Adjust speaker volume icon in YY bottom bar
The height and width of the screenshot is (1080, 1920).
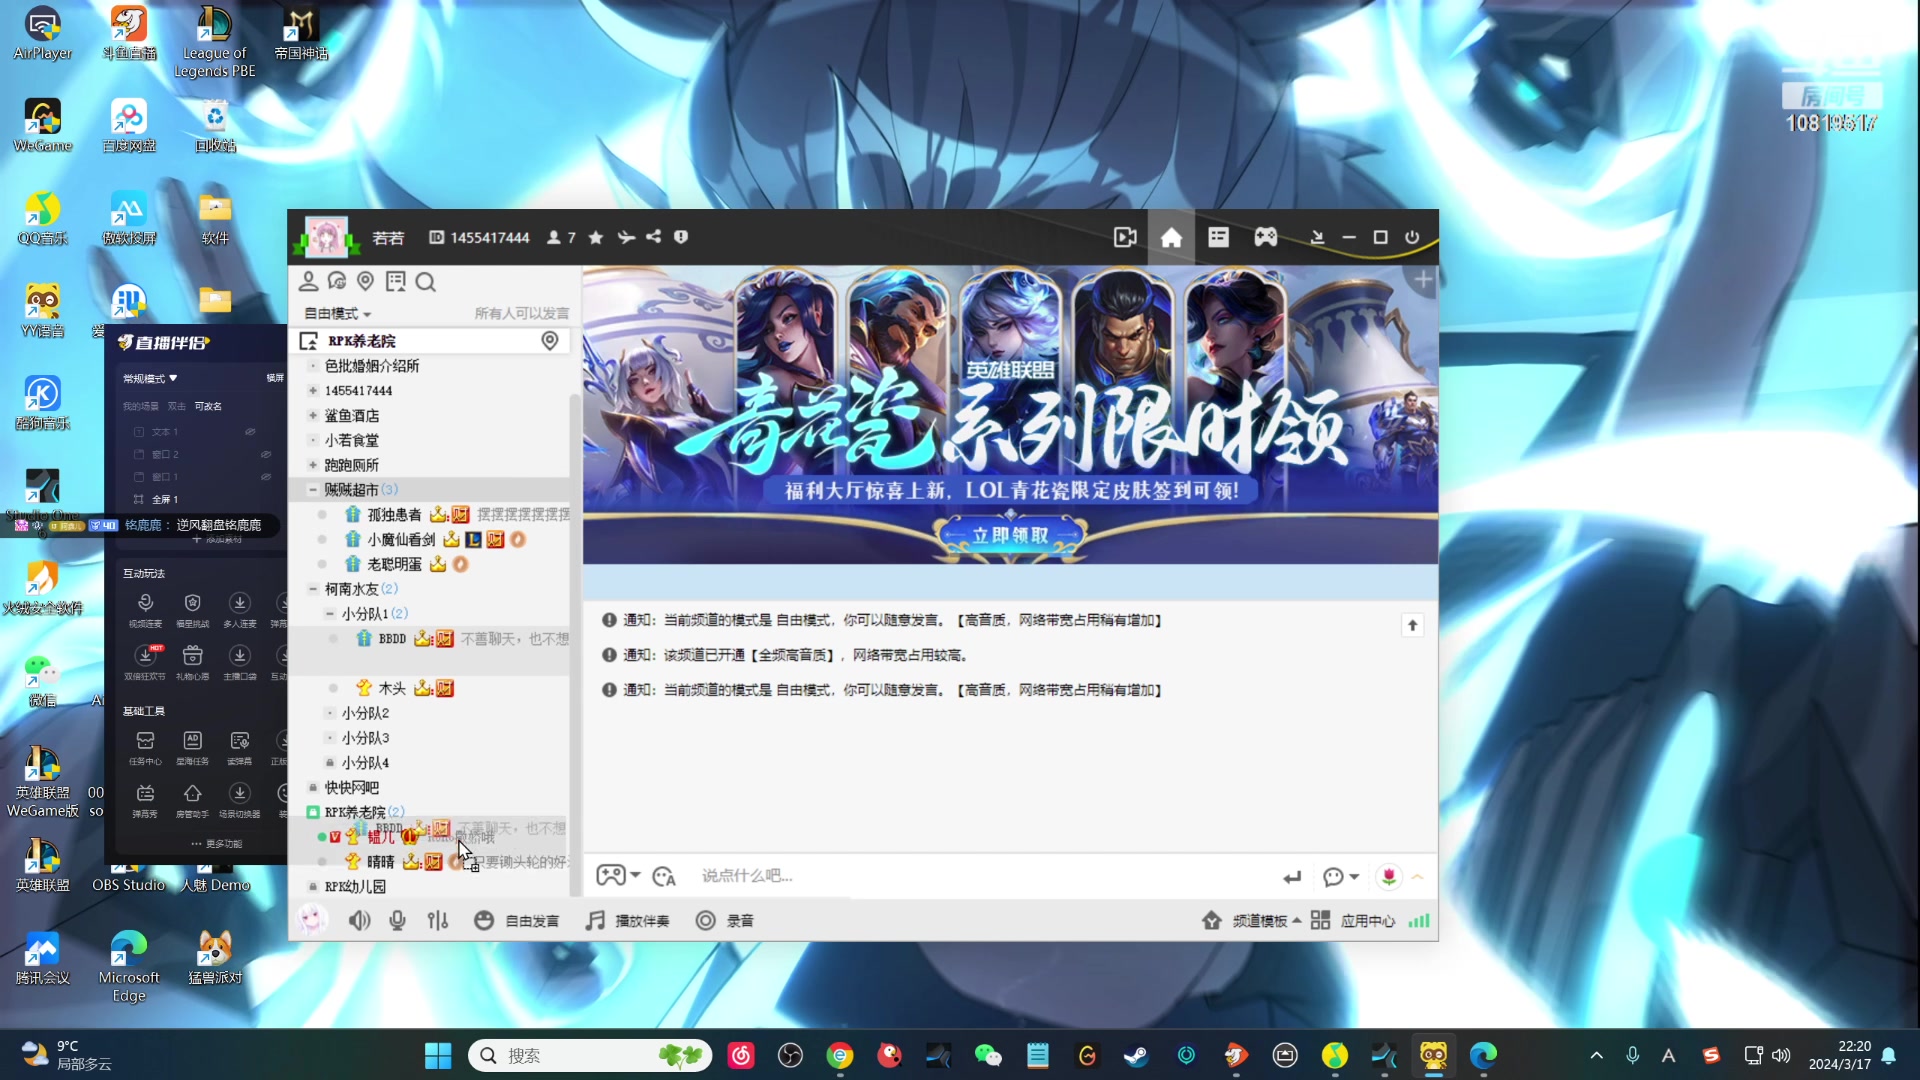click(x=360, y=920)
